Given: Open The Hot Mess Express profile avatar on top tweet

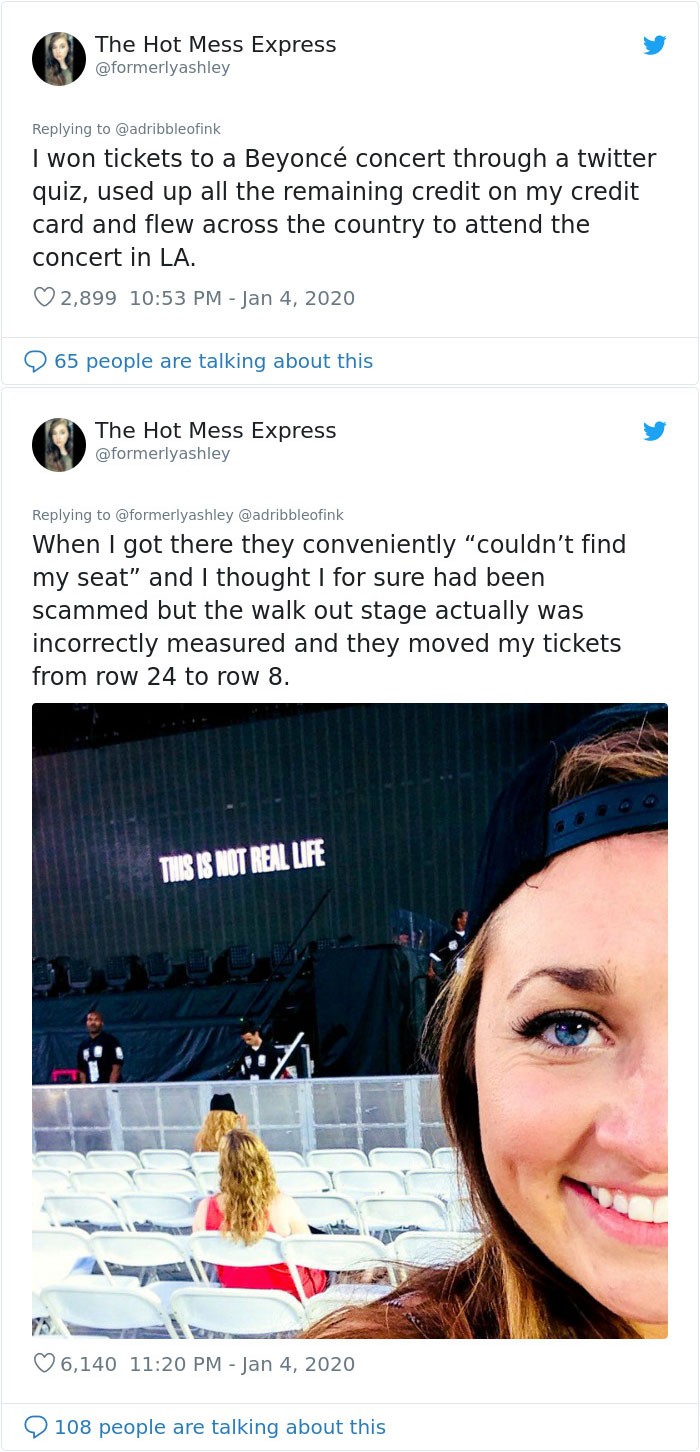Looking at the screenshot, I should click(x=58, y=58).
